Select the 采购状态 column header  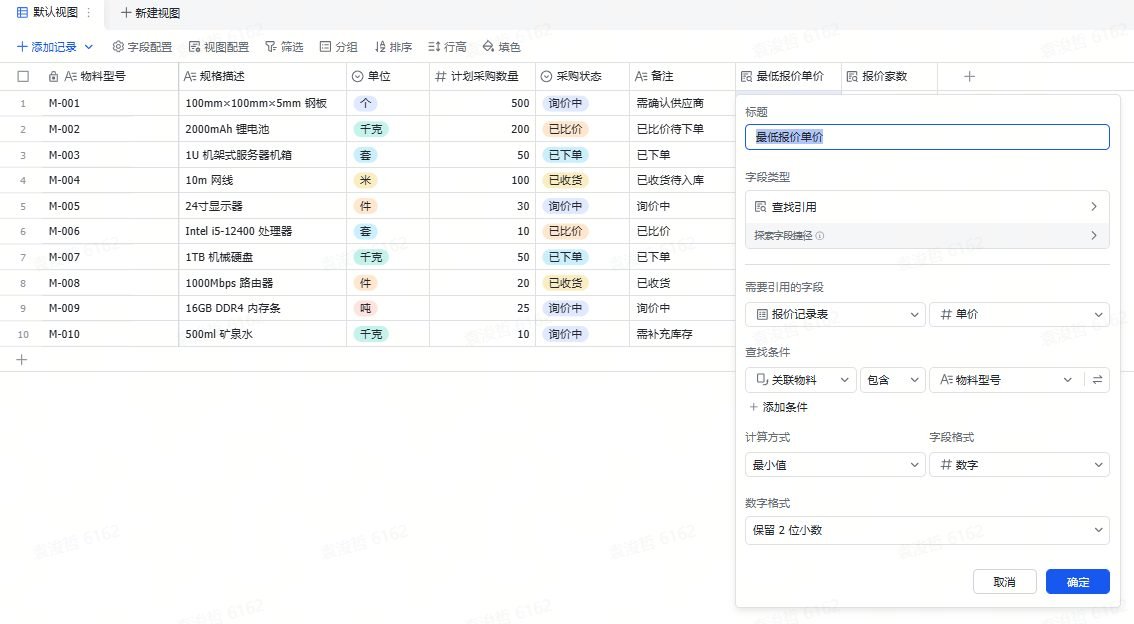pos(582,76)
